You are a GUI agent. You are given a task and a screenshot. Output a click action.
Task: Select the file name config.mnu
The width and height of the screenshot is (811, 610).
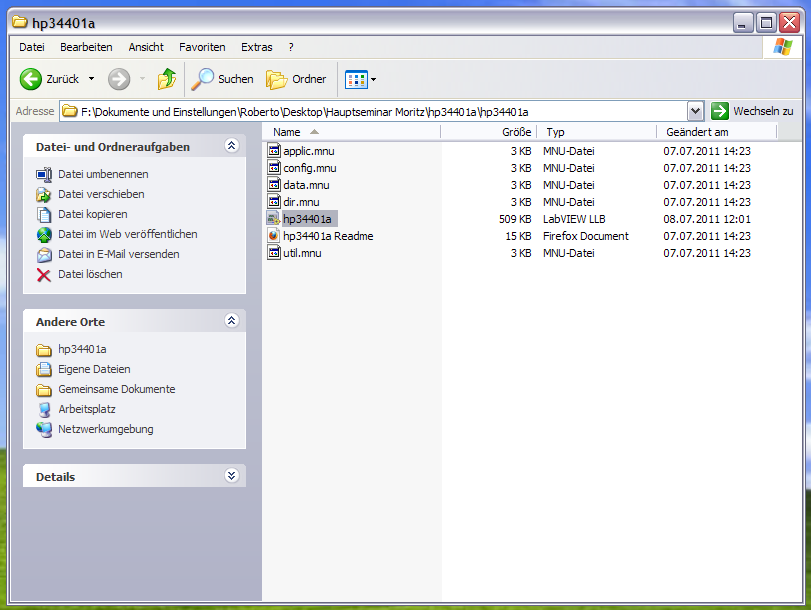click(310, 168)
